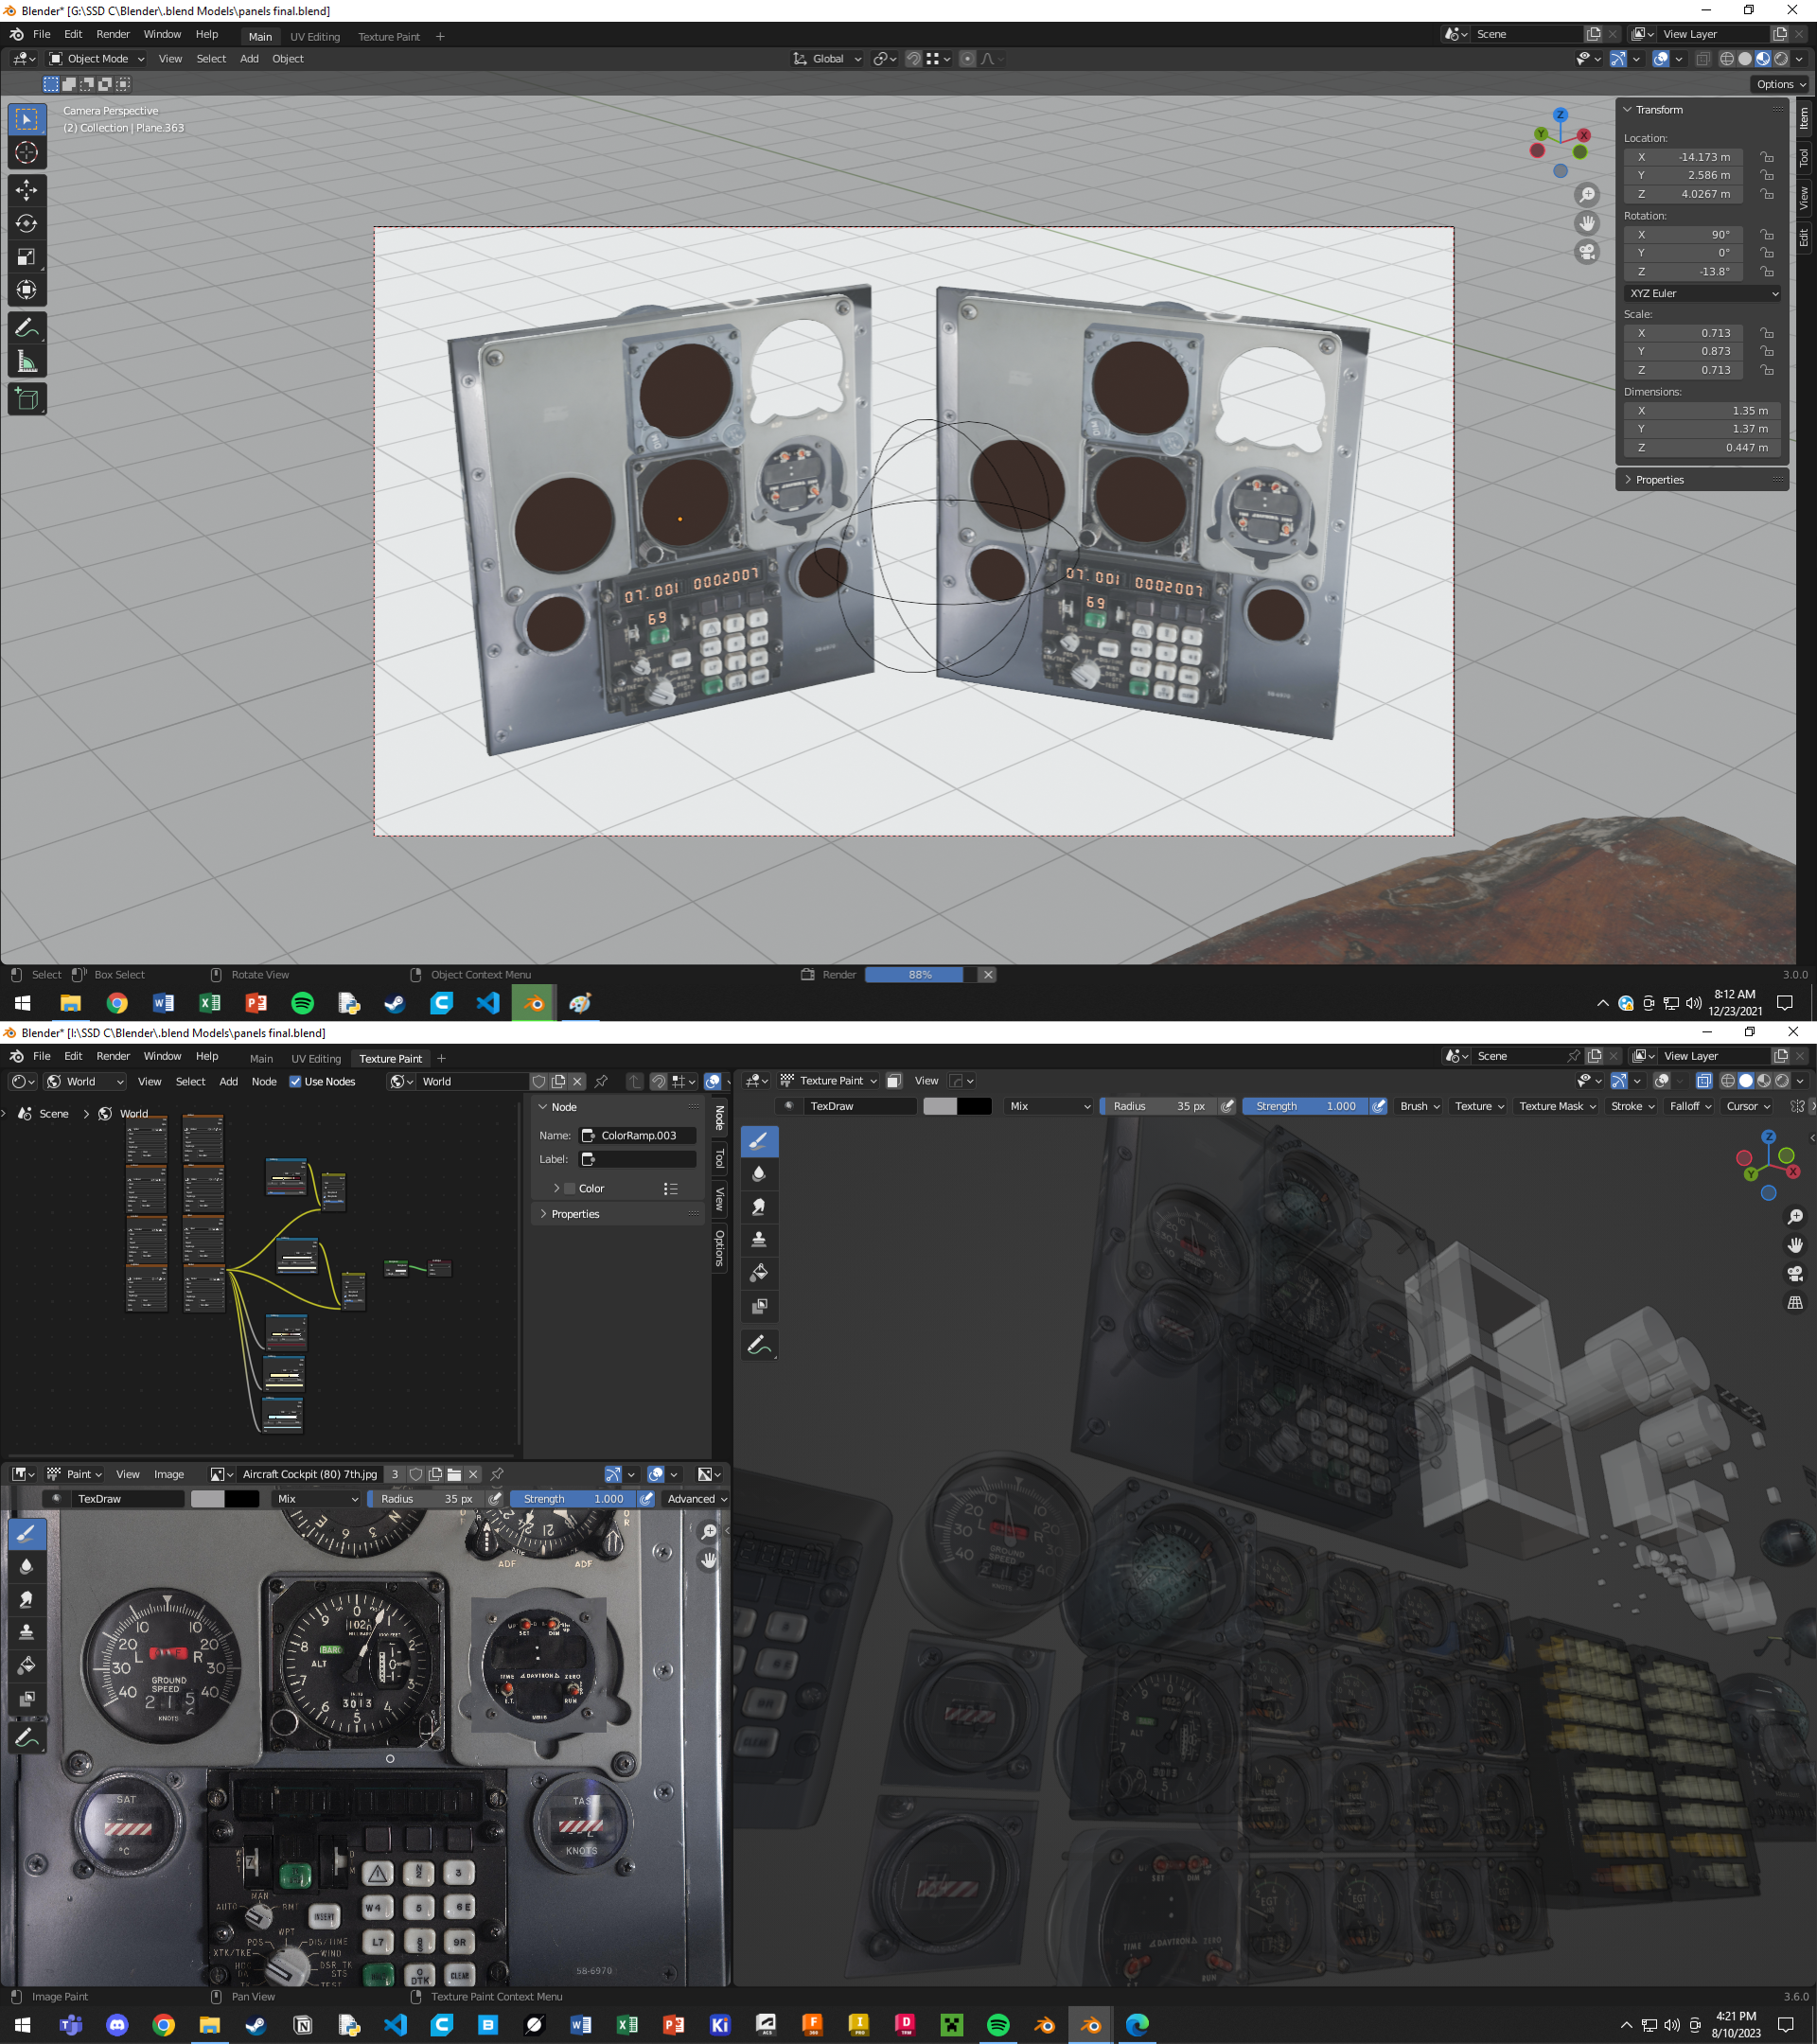Select the Clone stamp tool in 3D paint view

[759, 1240]
